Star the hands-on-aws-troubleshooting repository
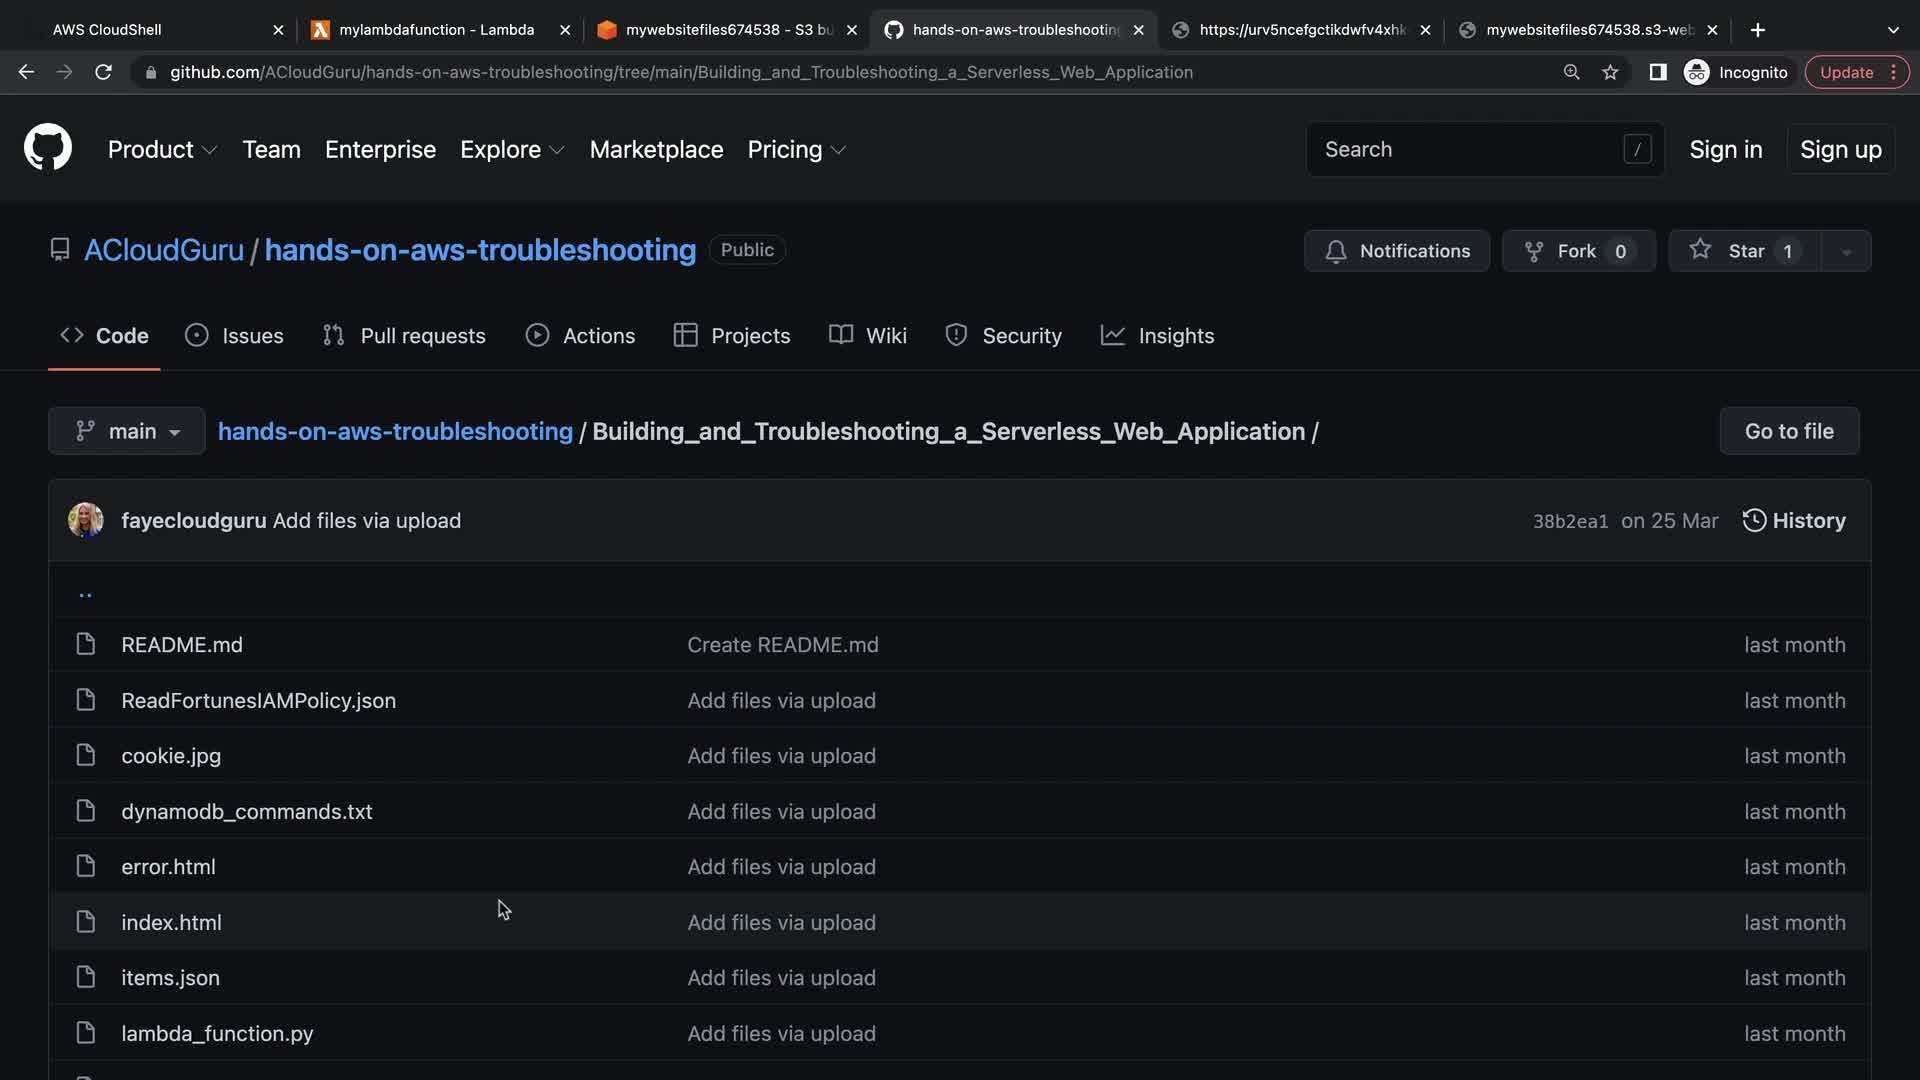This screenshot has height=1080, width=1920. (x=1745, y=251)
